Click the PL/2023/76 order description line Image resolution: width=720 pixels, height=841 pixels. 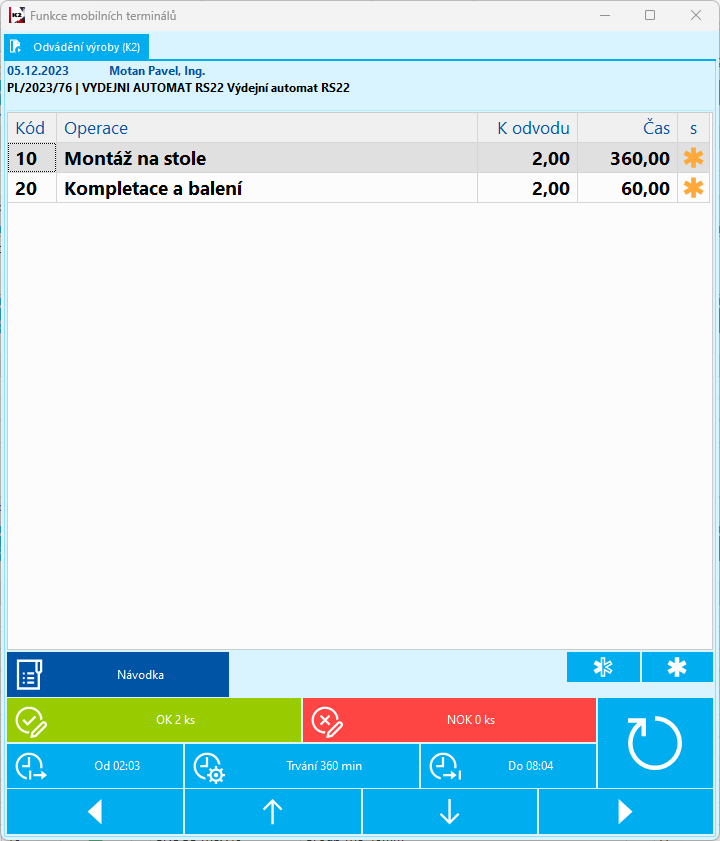[178, 88]
